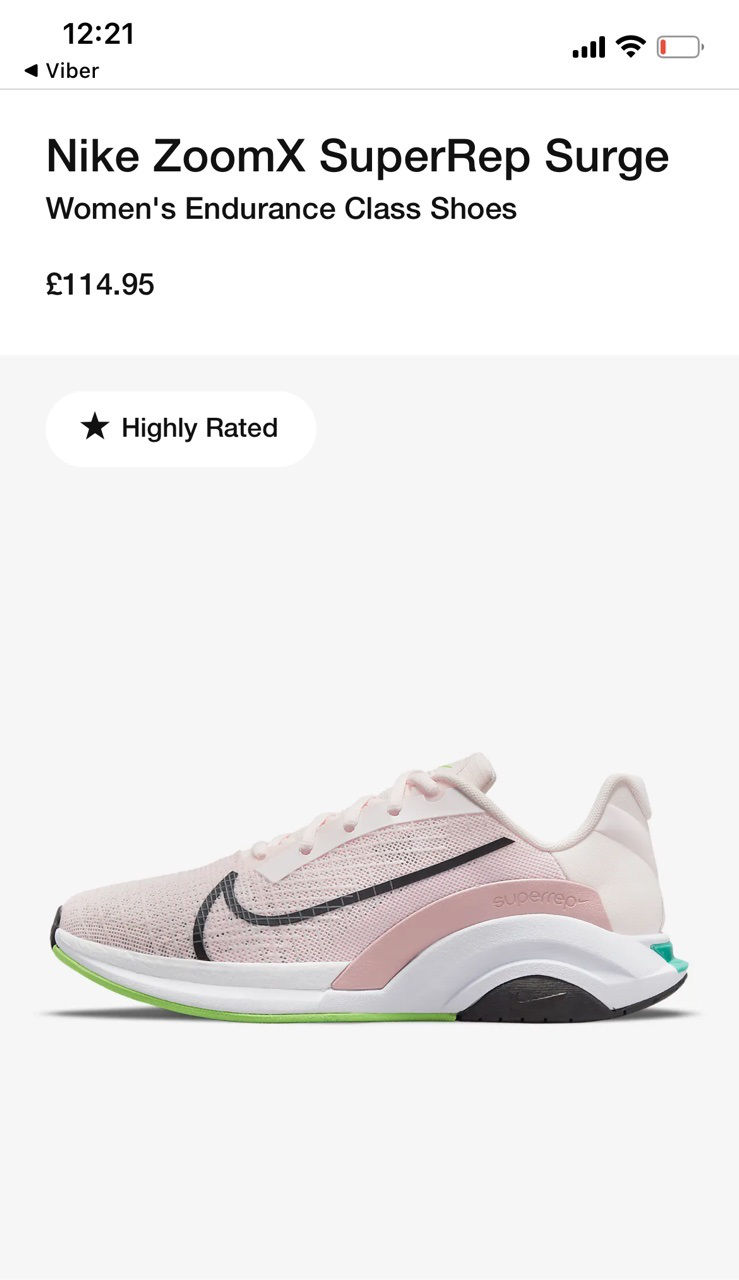
Task: Tap the star icon in the Highly Rated badge
Action: (x=95, y=428)
